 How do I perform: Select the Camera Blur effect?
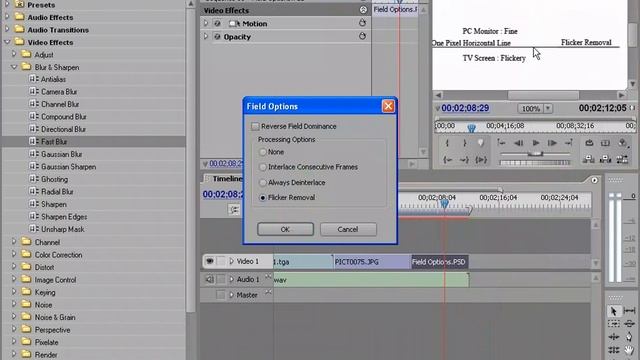pos(59,92)
